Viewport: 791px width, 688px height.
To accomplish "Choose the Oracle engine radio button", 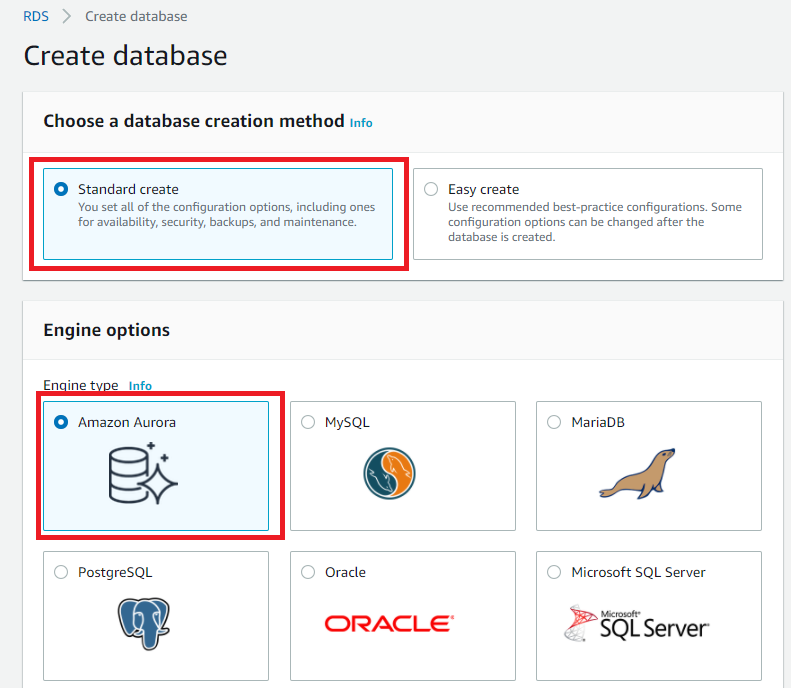I will pyautogui.click(x=308, y=572).
